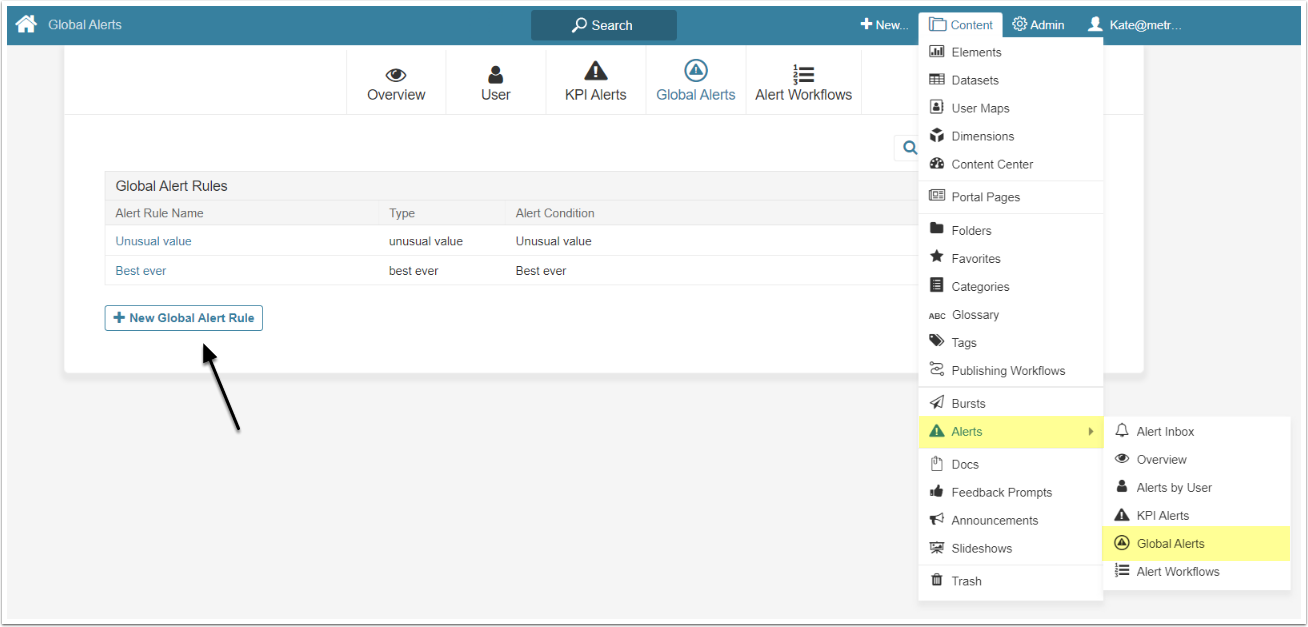
Task: Click the New Global Alert Rule button
Action: [x=184, y=318]
